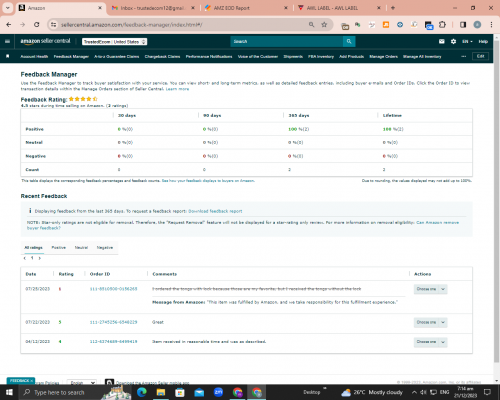
Task: Open A-to-z Guarantee Claims nav item
Action: coord(116,57)
